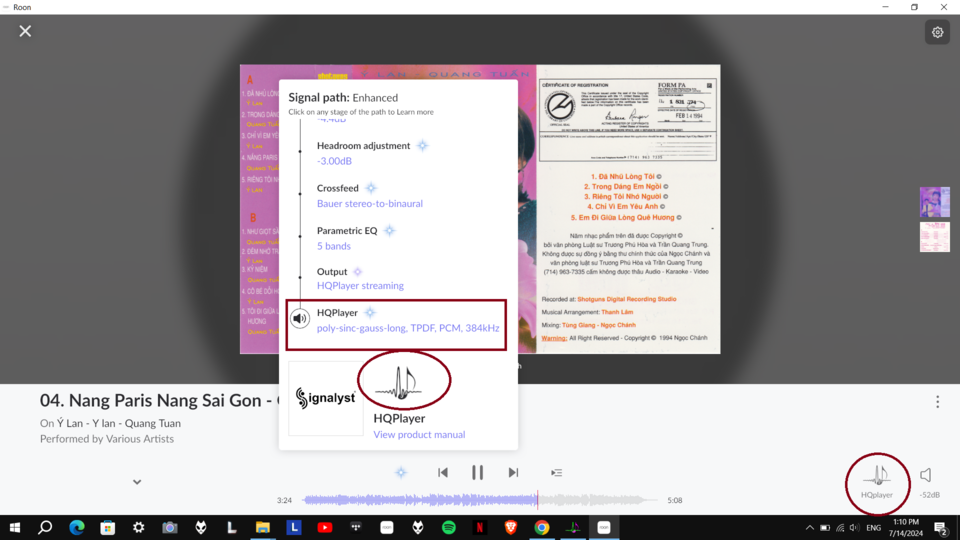Open Brave browser from the taskbar

click(511, 528)
